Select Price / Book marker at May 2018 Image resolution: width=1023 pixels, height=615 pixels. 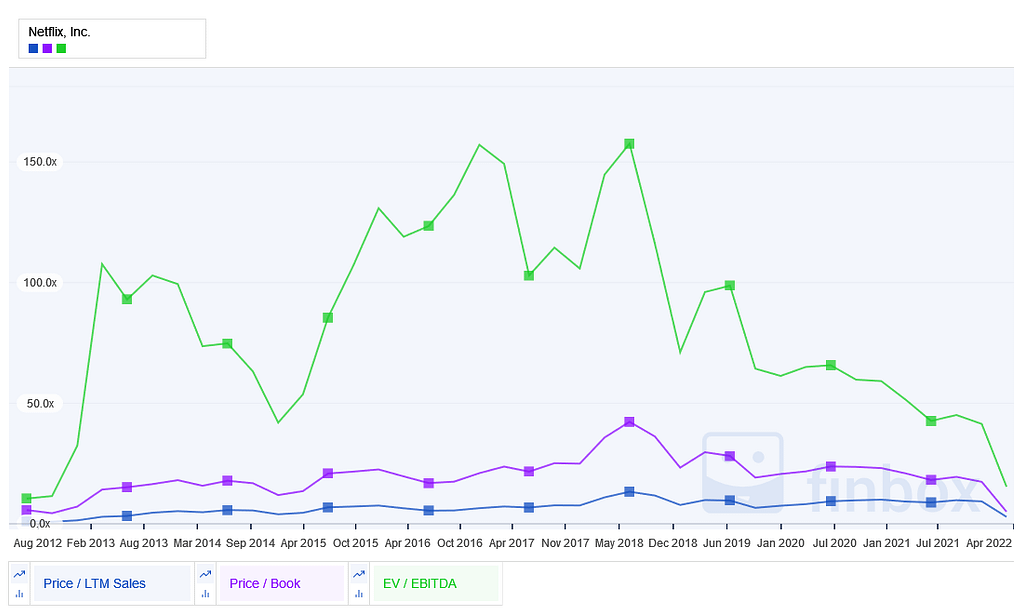(x=629, y=422)
